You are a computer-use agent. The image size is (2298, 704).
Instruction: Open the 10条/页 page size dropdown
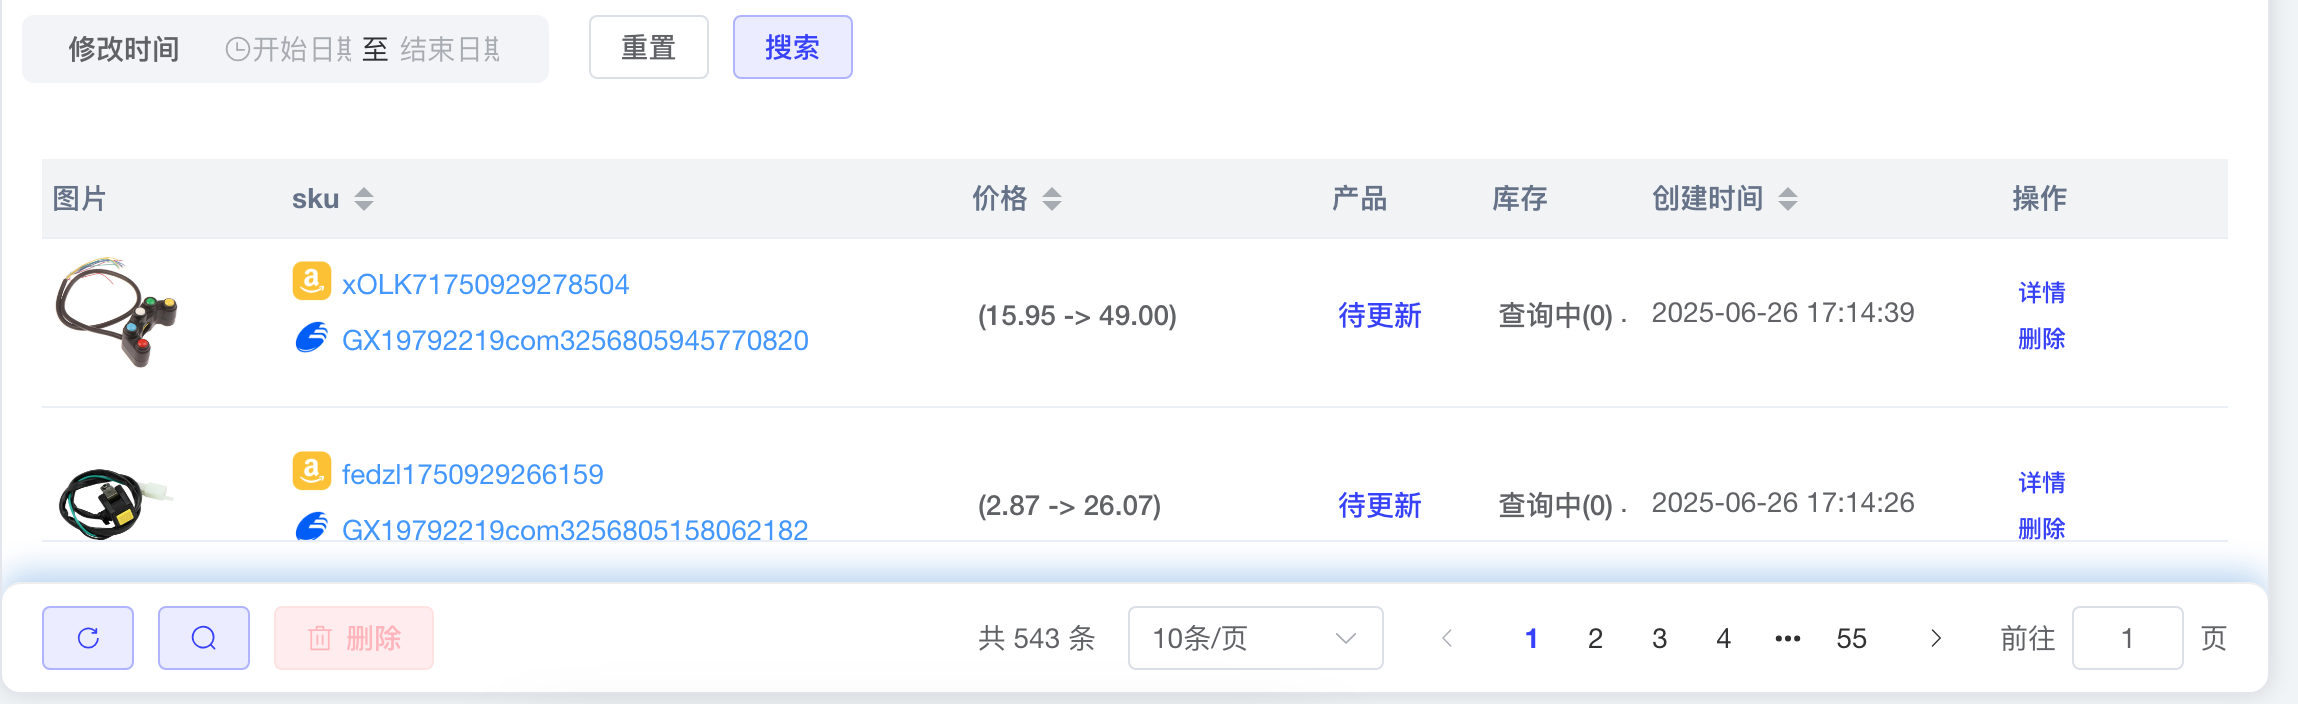click(x=1255, y=638)
